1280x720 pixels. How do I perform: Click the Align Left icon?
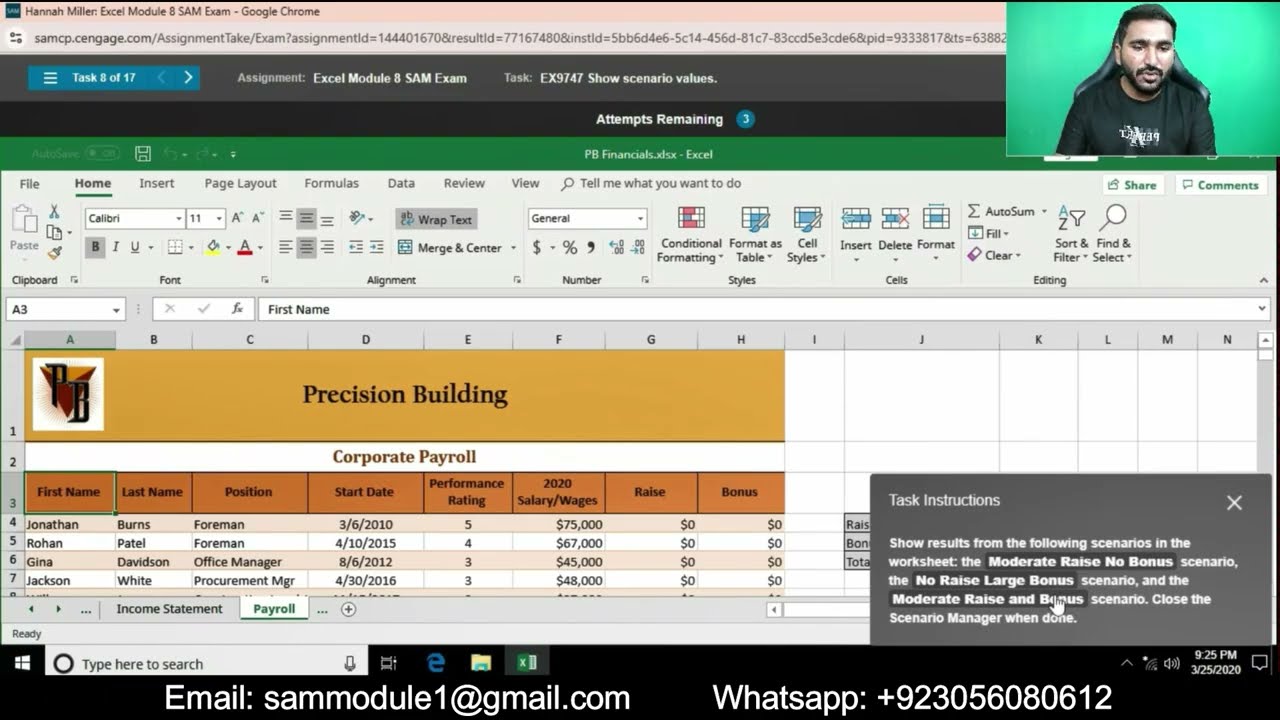coord(286,247)
